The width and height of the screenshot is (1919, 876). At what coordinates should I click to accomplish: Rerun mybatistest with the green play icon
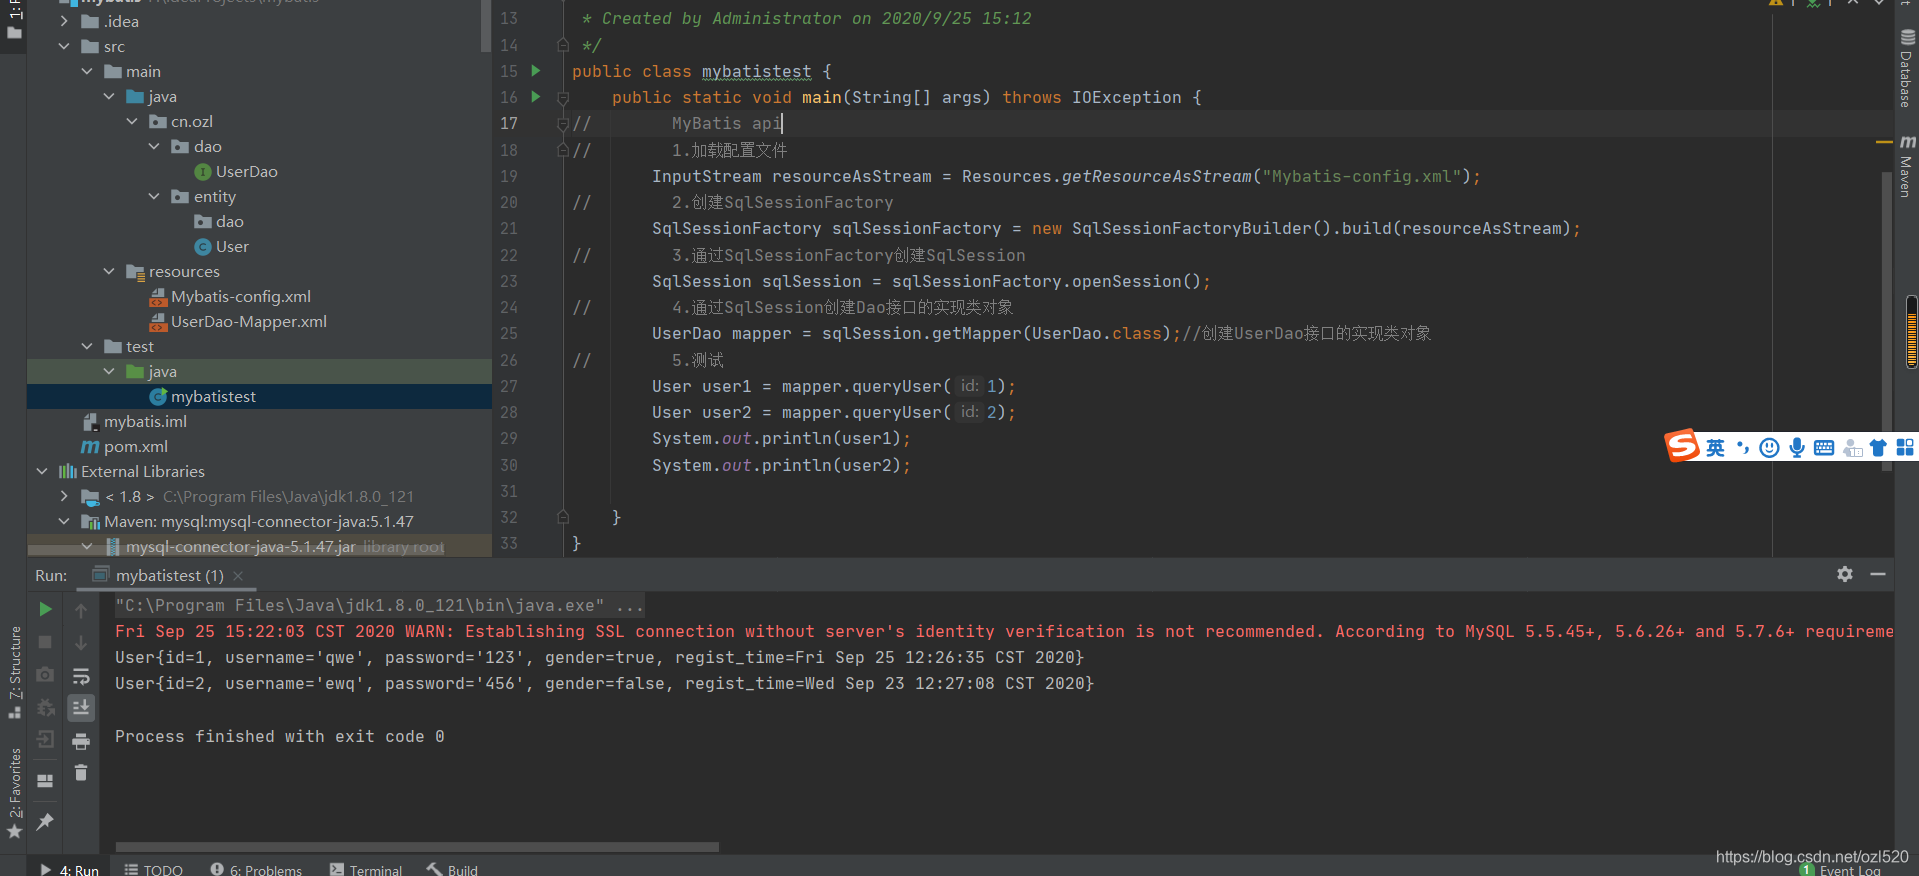click(45, 609)
